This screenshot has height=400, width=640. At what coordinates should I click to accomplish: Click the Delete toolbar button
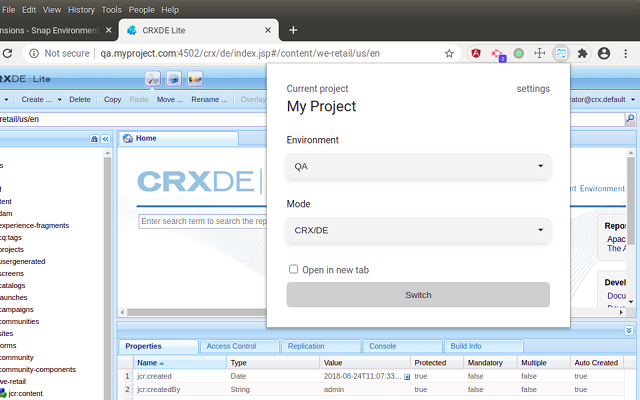click(80, 100)
